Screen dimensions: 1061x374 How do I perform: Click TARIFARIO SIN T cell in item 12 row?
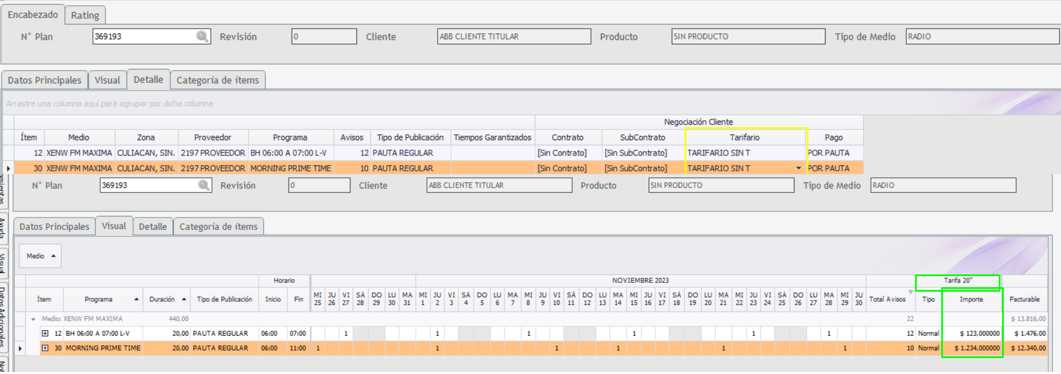coord(746,153)
